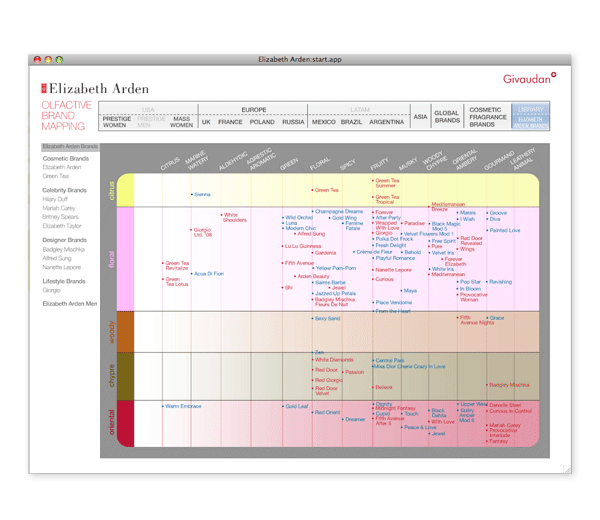Select the Lu Lu Guinness fragrance

tap(302, 246)
